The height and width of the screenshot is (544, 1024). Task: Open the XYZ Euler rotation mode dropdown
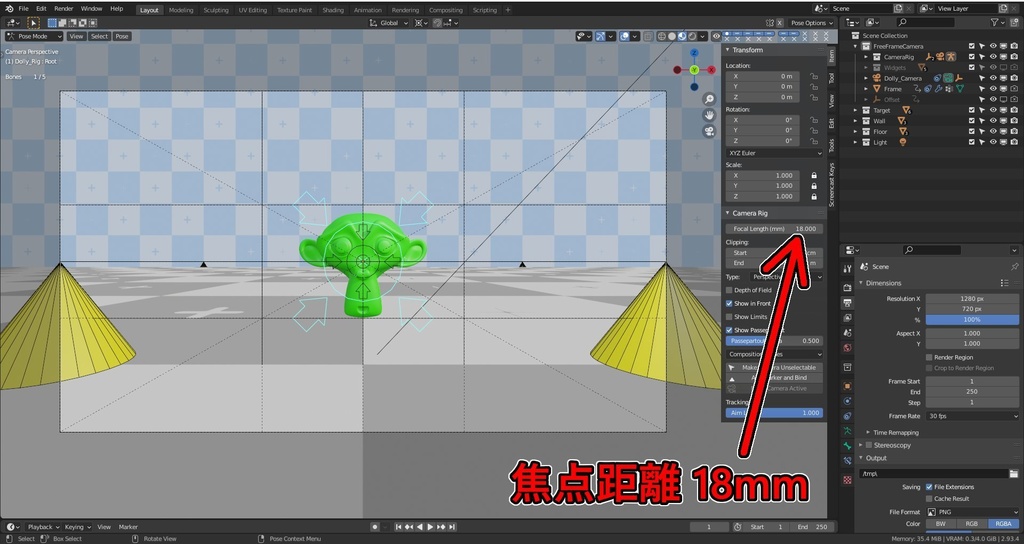(774, 153)
